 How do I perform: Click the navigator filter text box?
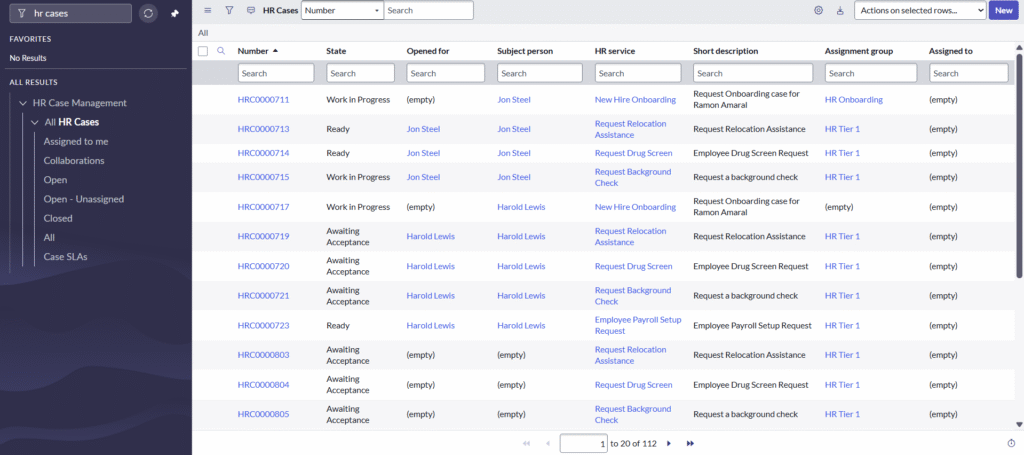coord(71,13)
